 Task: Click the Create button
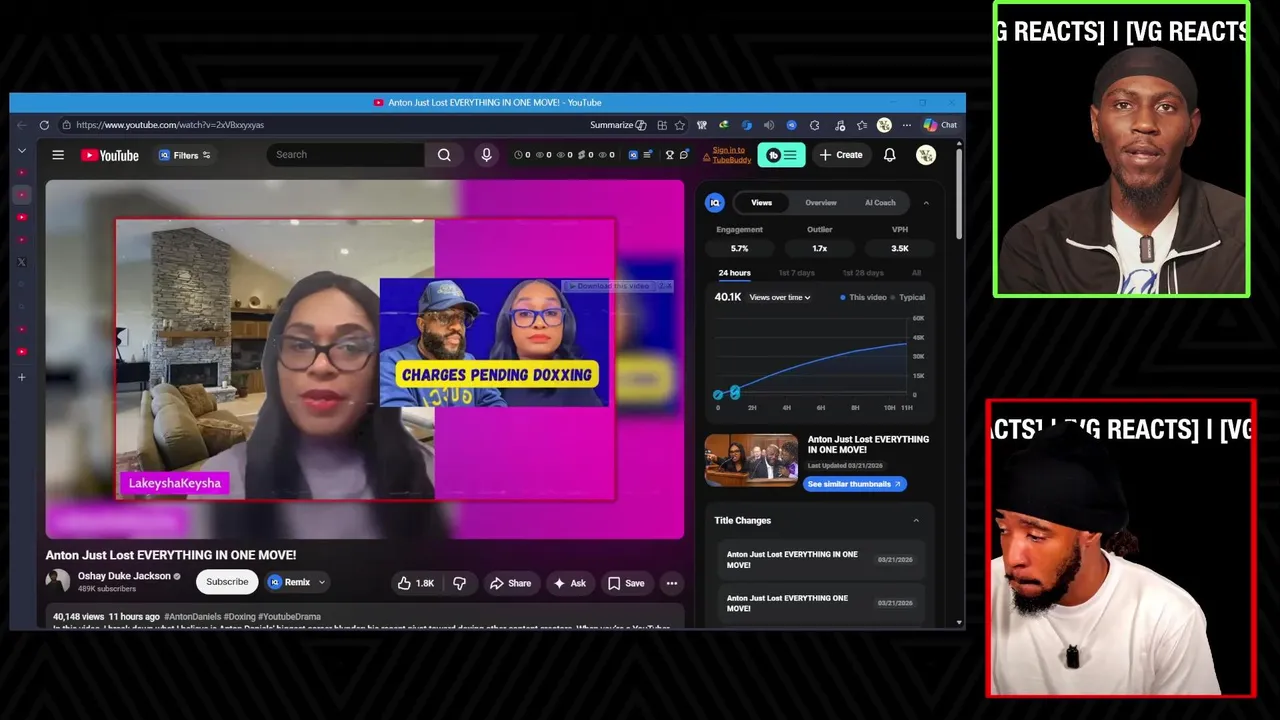click(x=840, y=155)
